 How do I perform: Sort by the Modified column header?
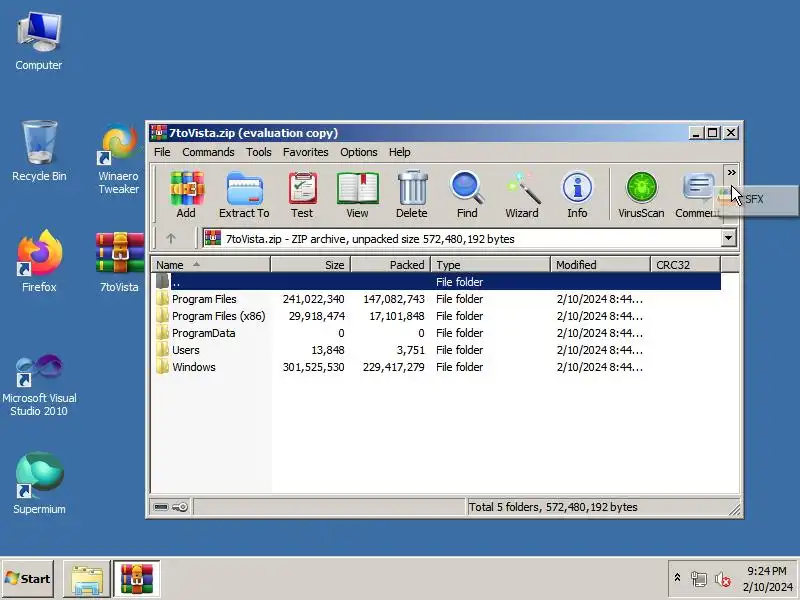pos(601,265)
